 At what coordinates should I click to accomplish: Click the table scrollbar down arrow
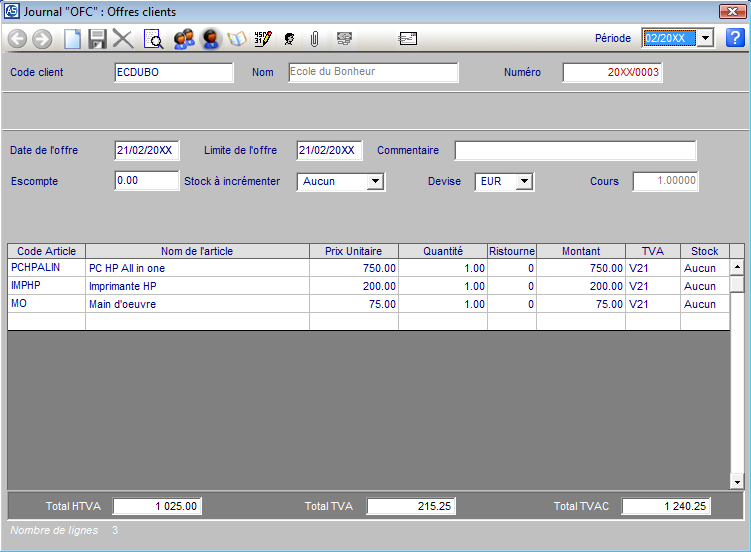[x=737, y=482]
